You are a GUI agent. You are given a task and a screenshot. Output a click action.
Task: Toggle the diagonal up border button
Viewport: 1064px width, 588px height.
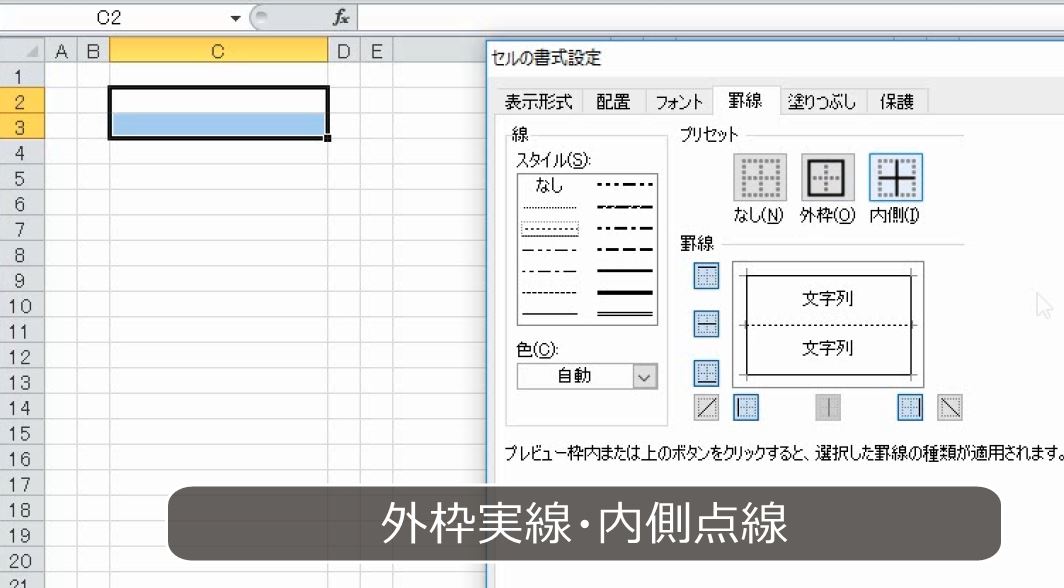pyautogui.click(x=706, y=408)
